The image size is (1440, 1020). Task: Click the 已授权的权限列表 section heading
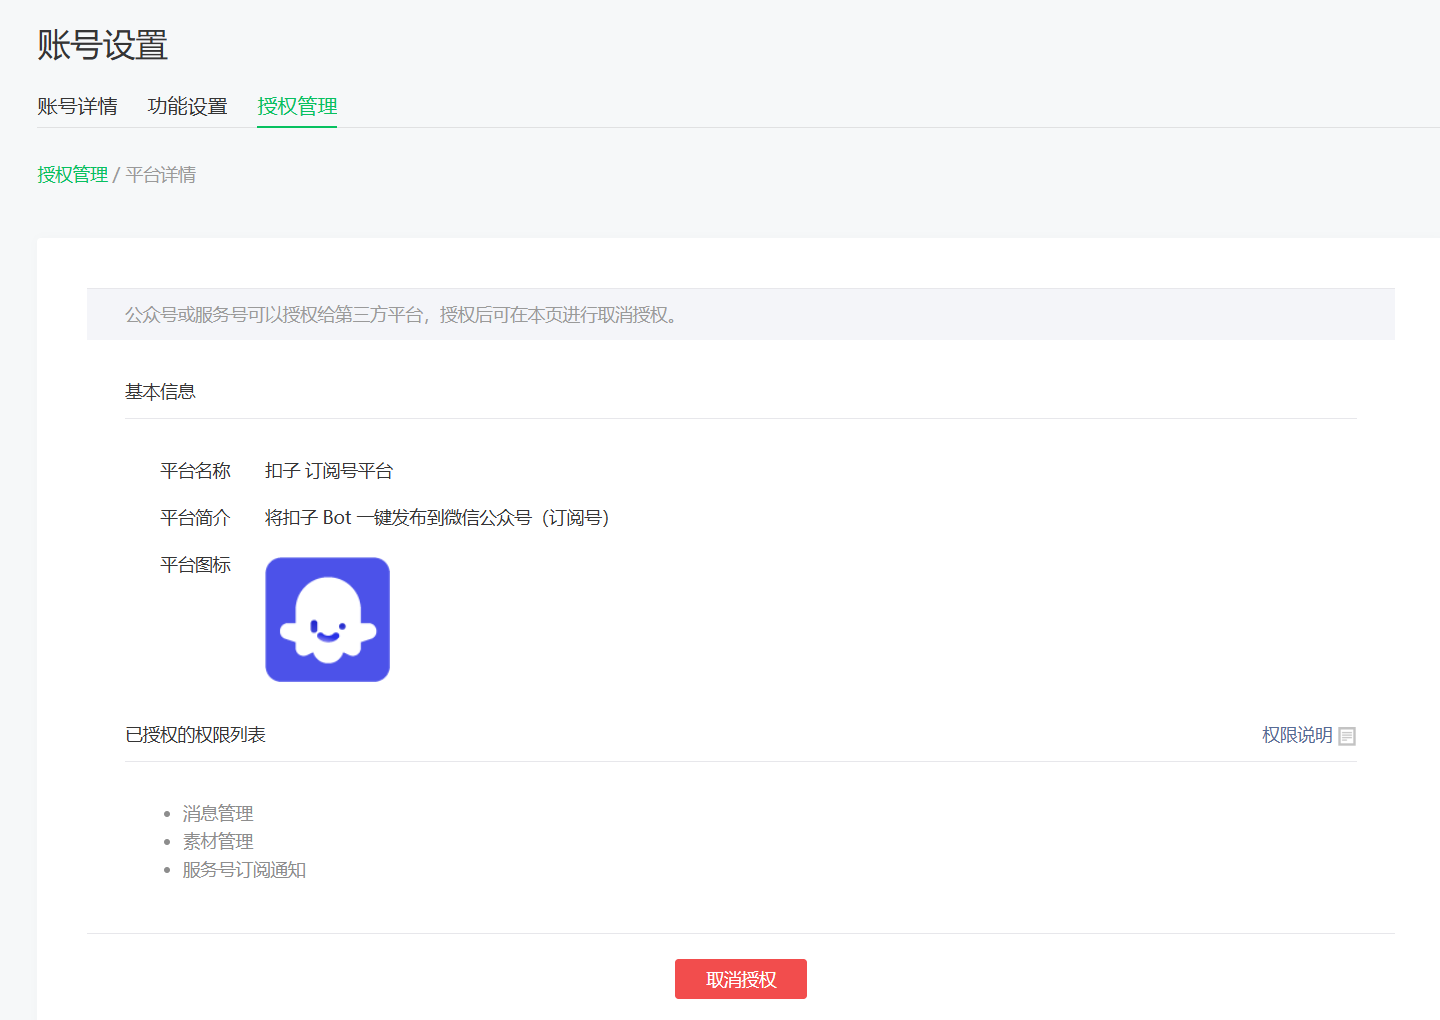[195, 735]
